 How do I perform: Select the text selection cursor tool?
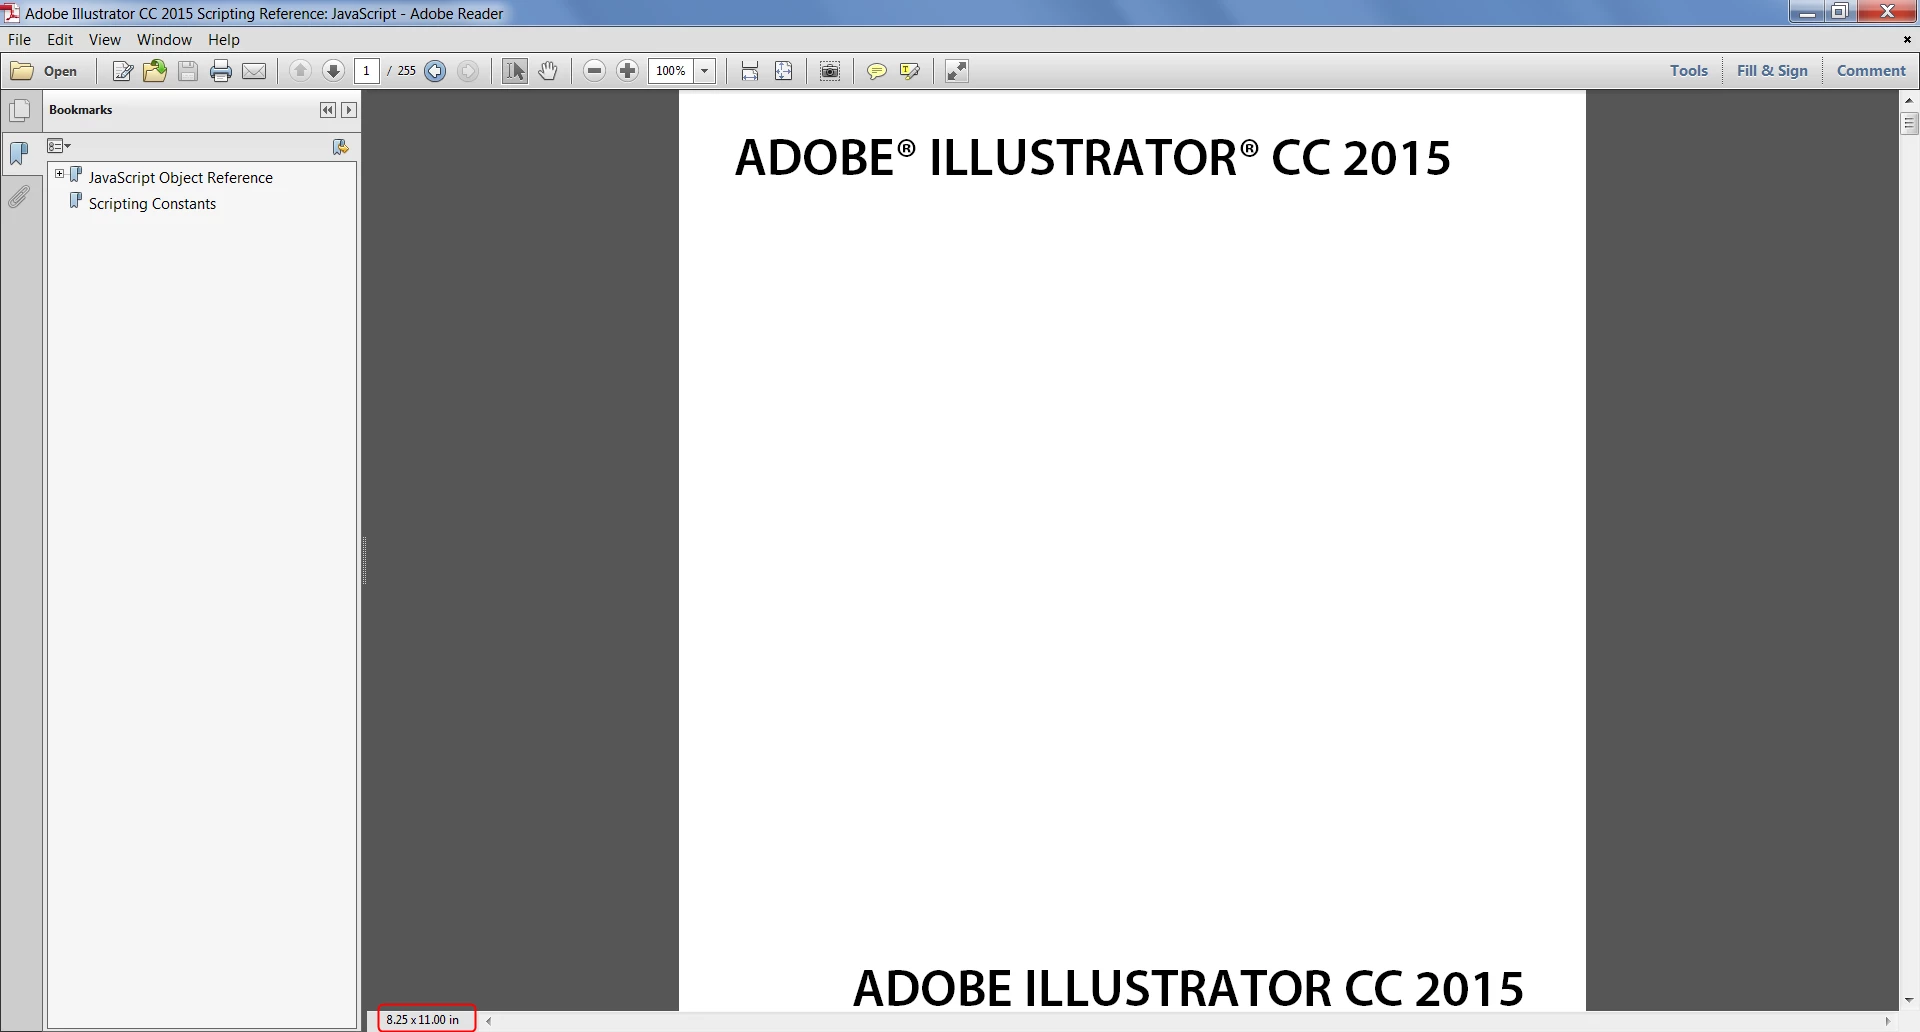[x=515, y=71]
